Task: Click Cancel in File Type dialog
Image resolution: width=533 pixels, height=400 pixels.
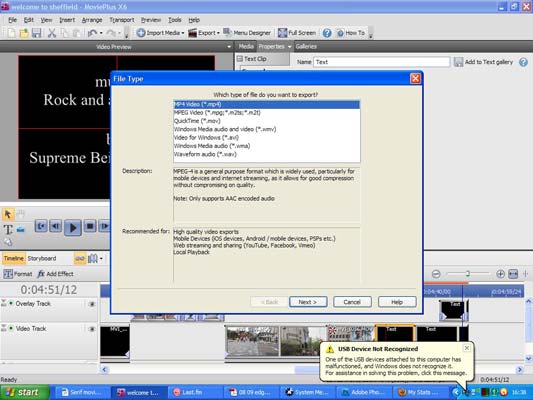Action: 352,302
